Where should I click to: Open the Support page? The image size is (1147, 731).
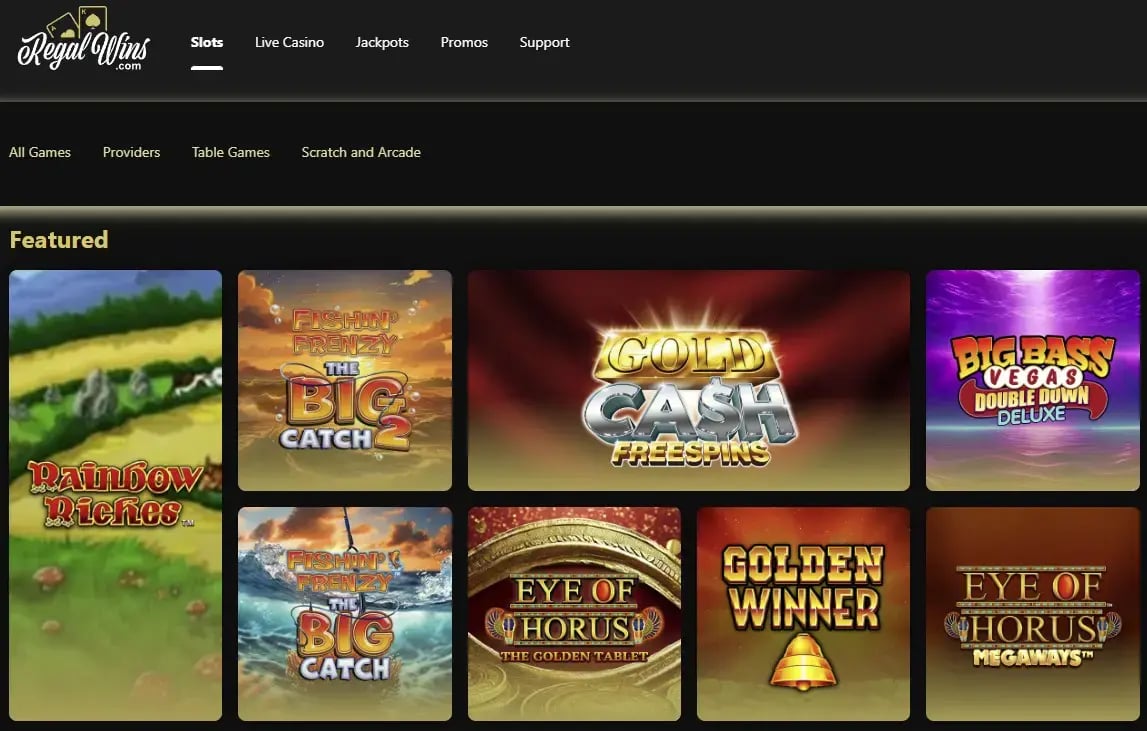(544, 42)
